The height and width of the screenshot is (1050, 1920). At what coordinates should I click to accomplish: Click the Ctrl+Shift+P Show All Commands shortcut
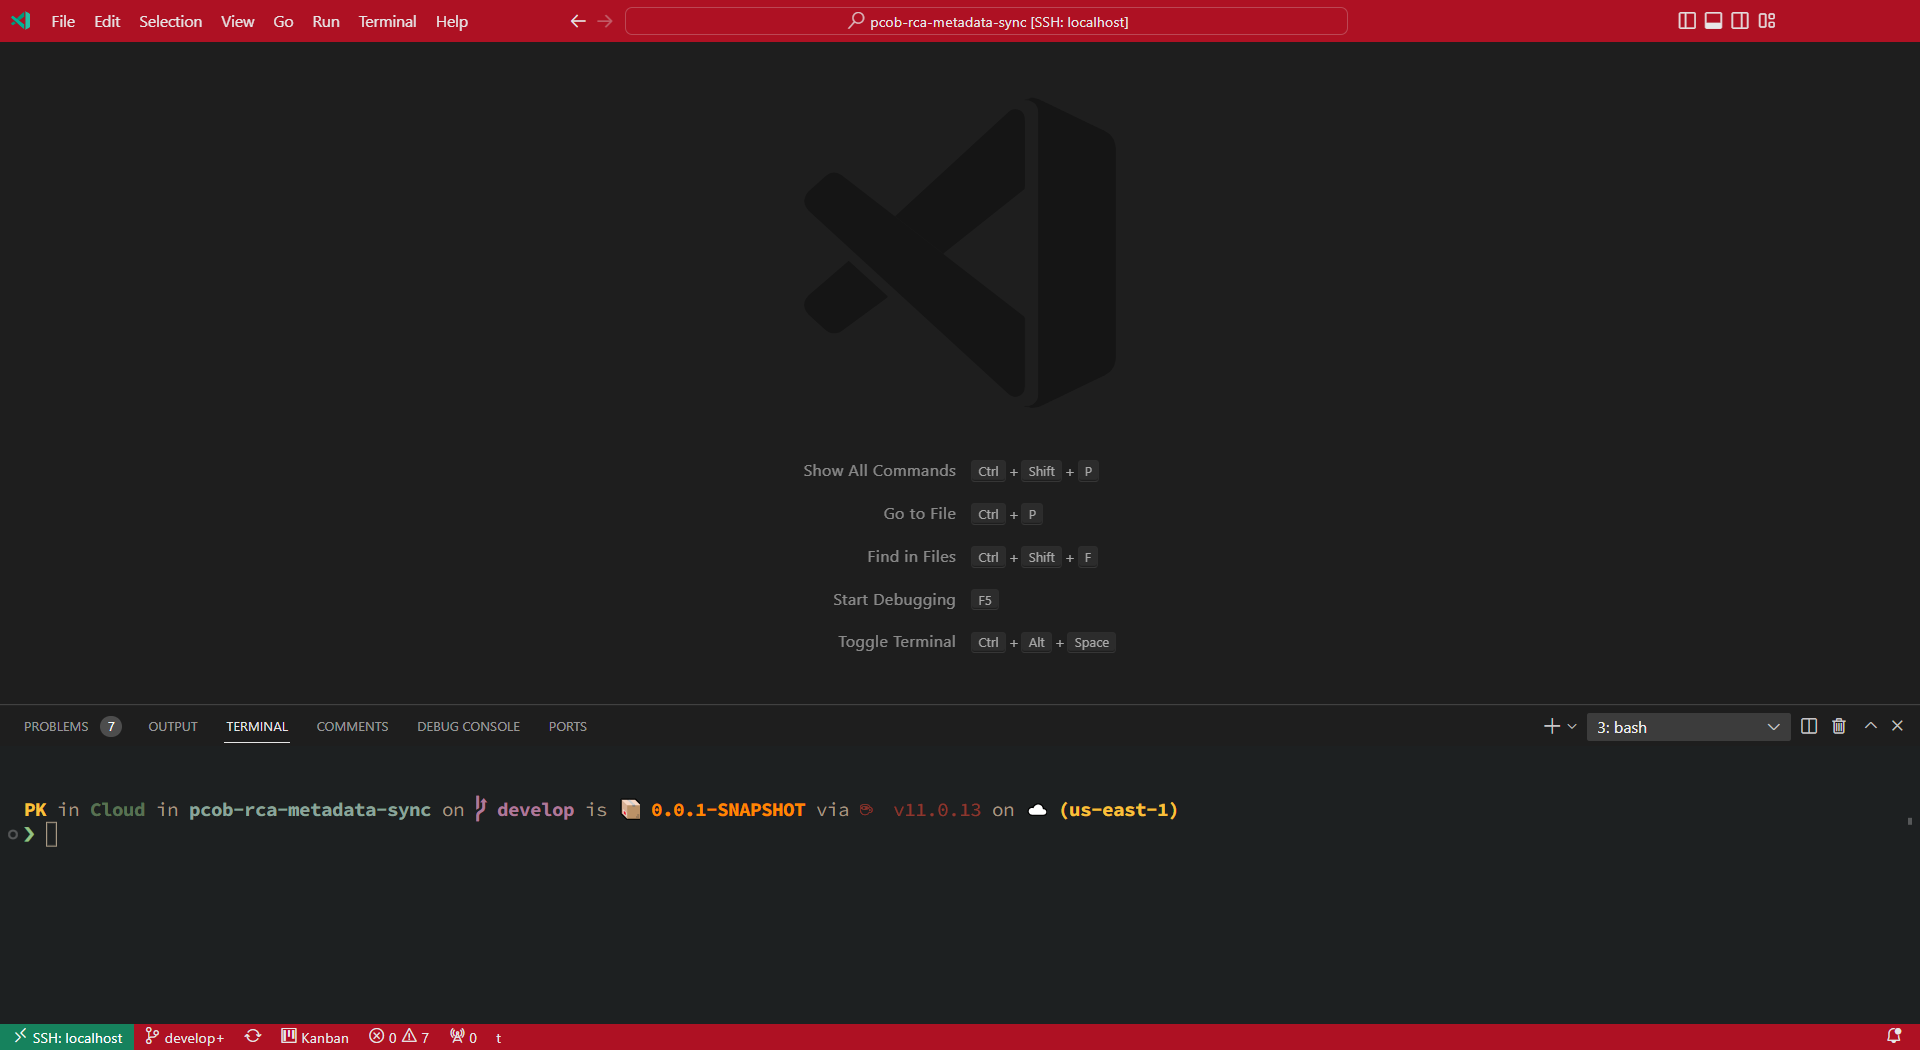(1035, 471)
